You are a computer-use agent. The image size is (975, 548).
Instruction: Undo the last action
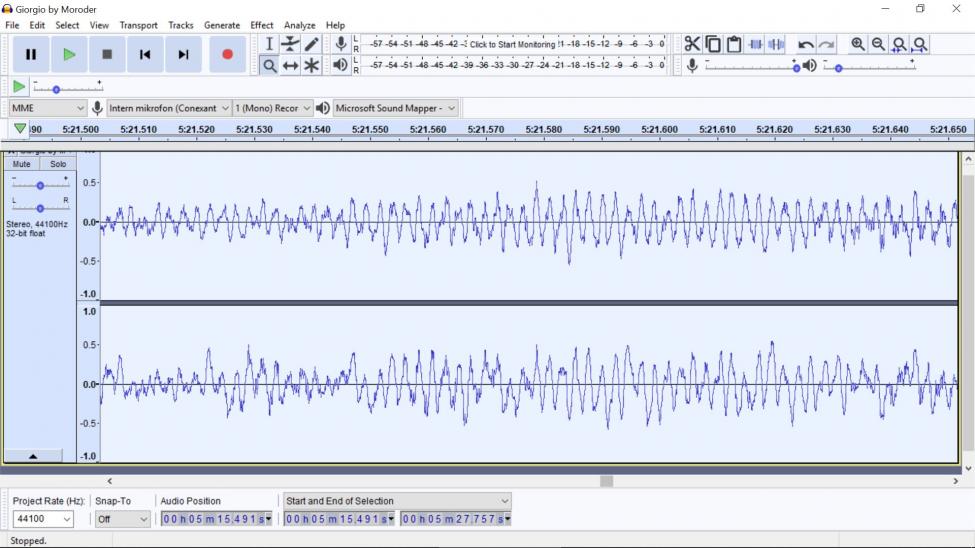(805, 44)
